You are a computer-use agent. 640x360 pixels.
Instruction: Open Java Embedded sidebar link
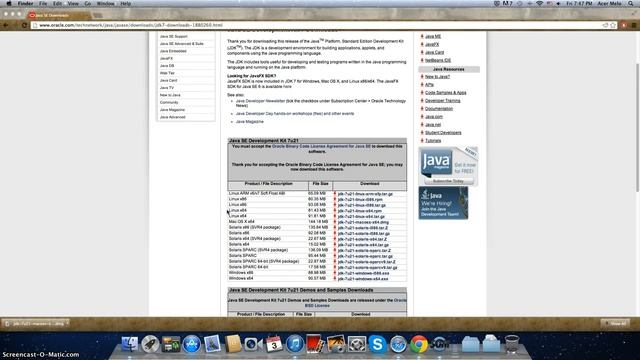pos(173,51)
